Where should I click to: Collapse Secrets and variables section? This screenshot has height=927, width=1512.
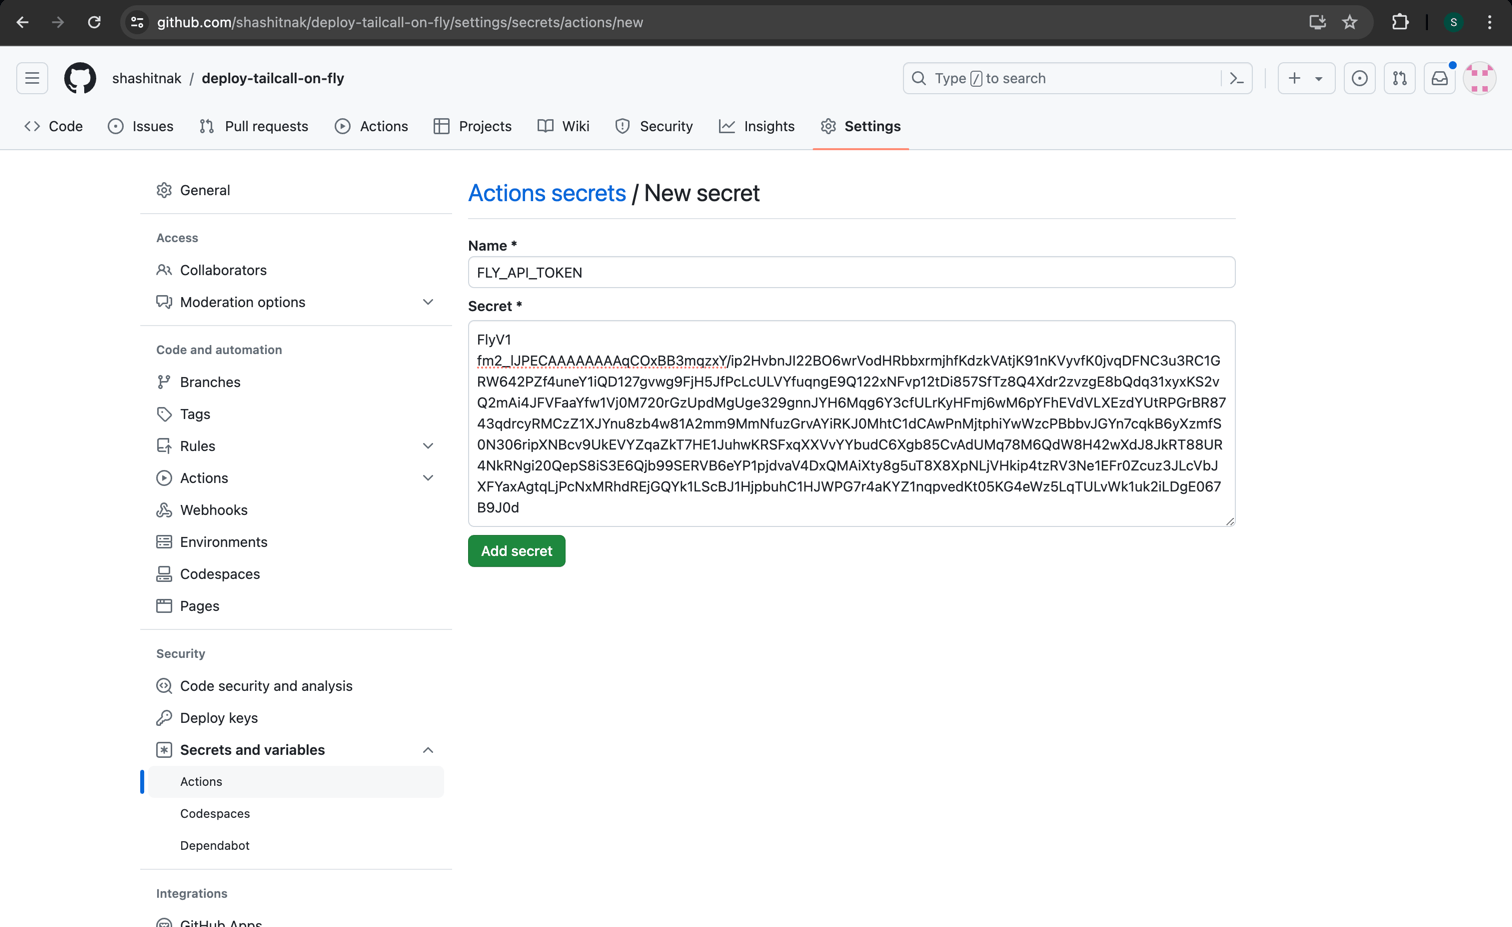click(x=427, y=750)
